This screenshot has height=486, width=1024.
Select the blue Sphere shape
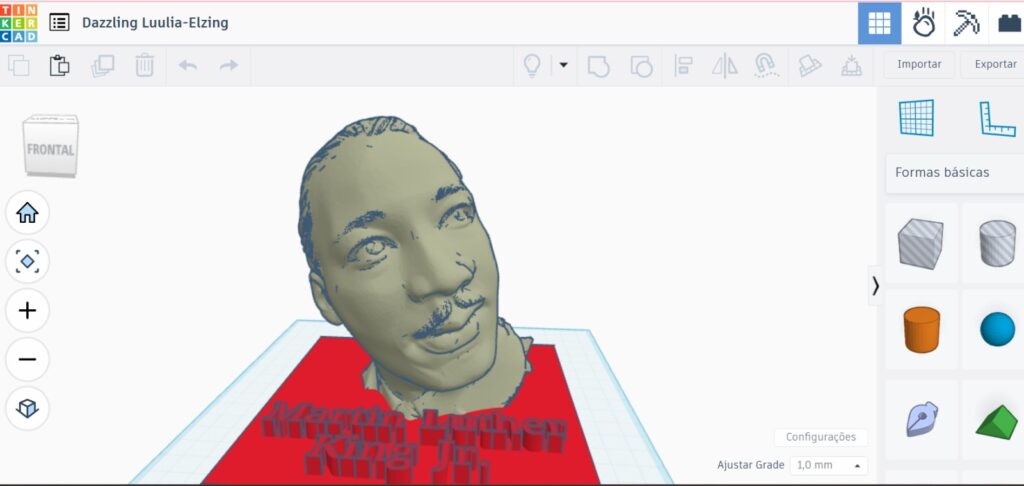[997, 329]
